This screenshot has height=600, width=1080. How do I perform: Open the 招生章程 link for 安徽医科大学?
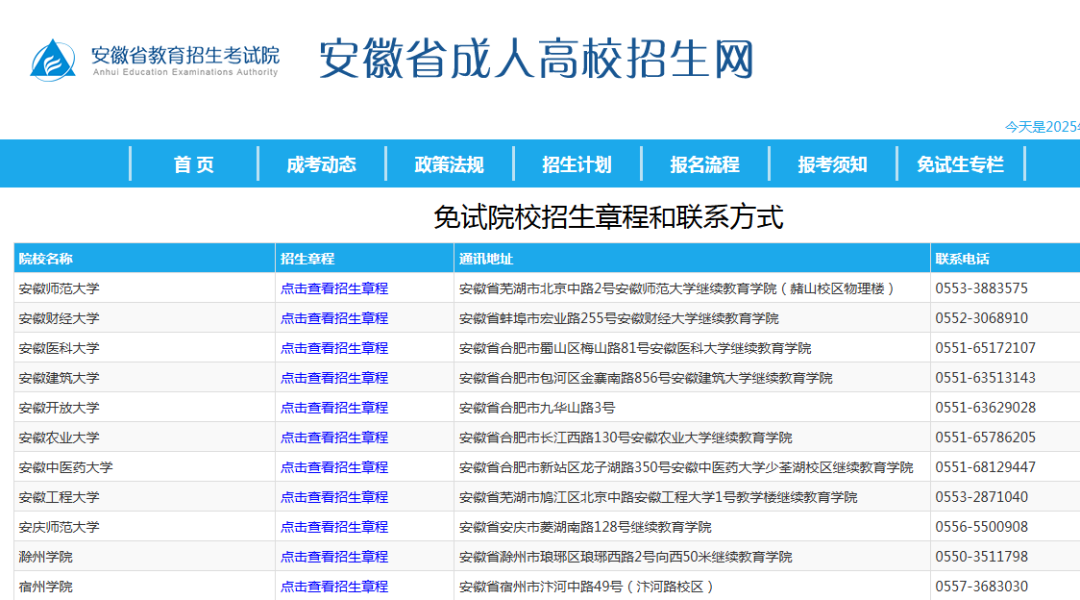(x=334, y=348)
